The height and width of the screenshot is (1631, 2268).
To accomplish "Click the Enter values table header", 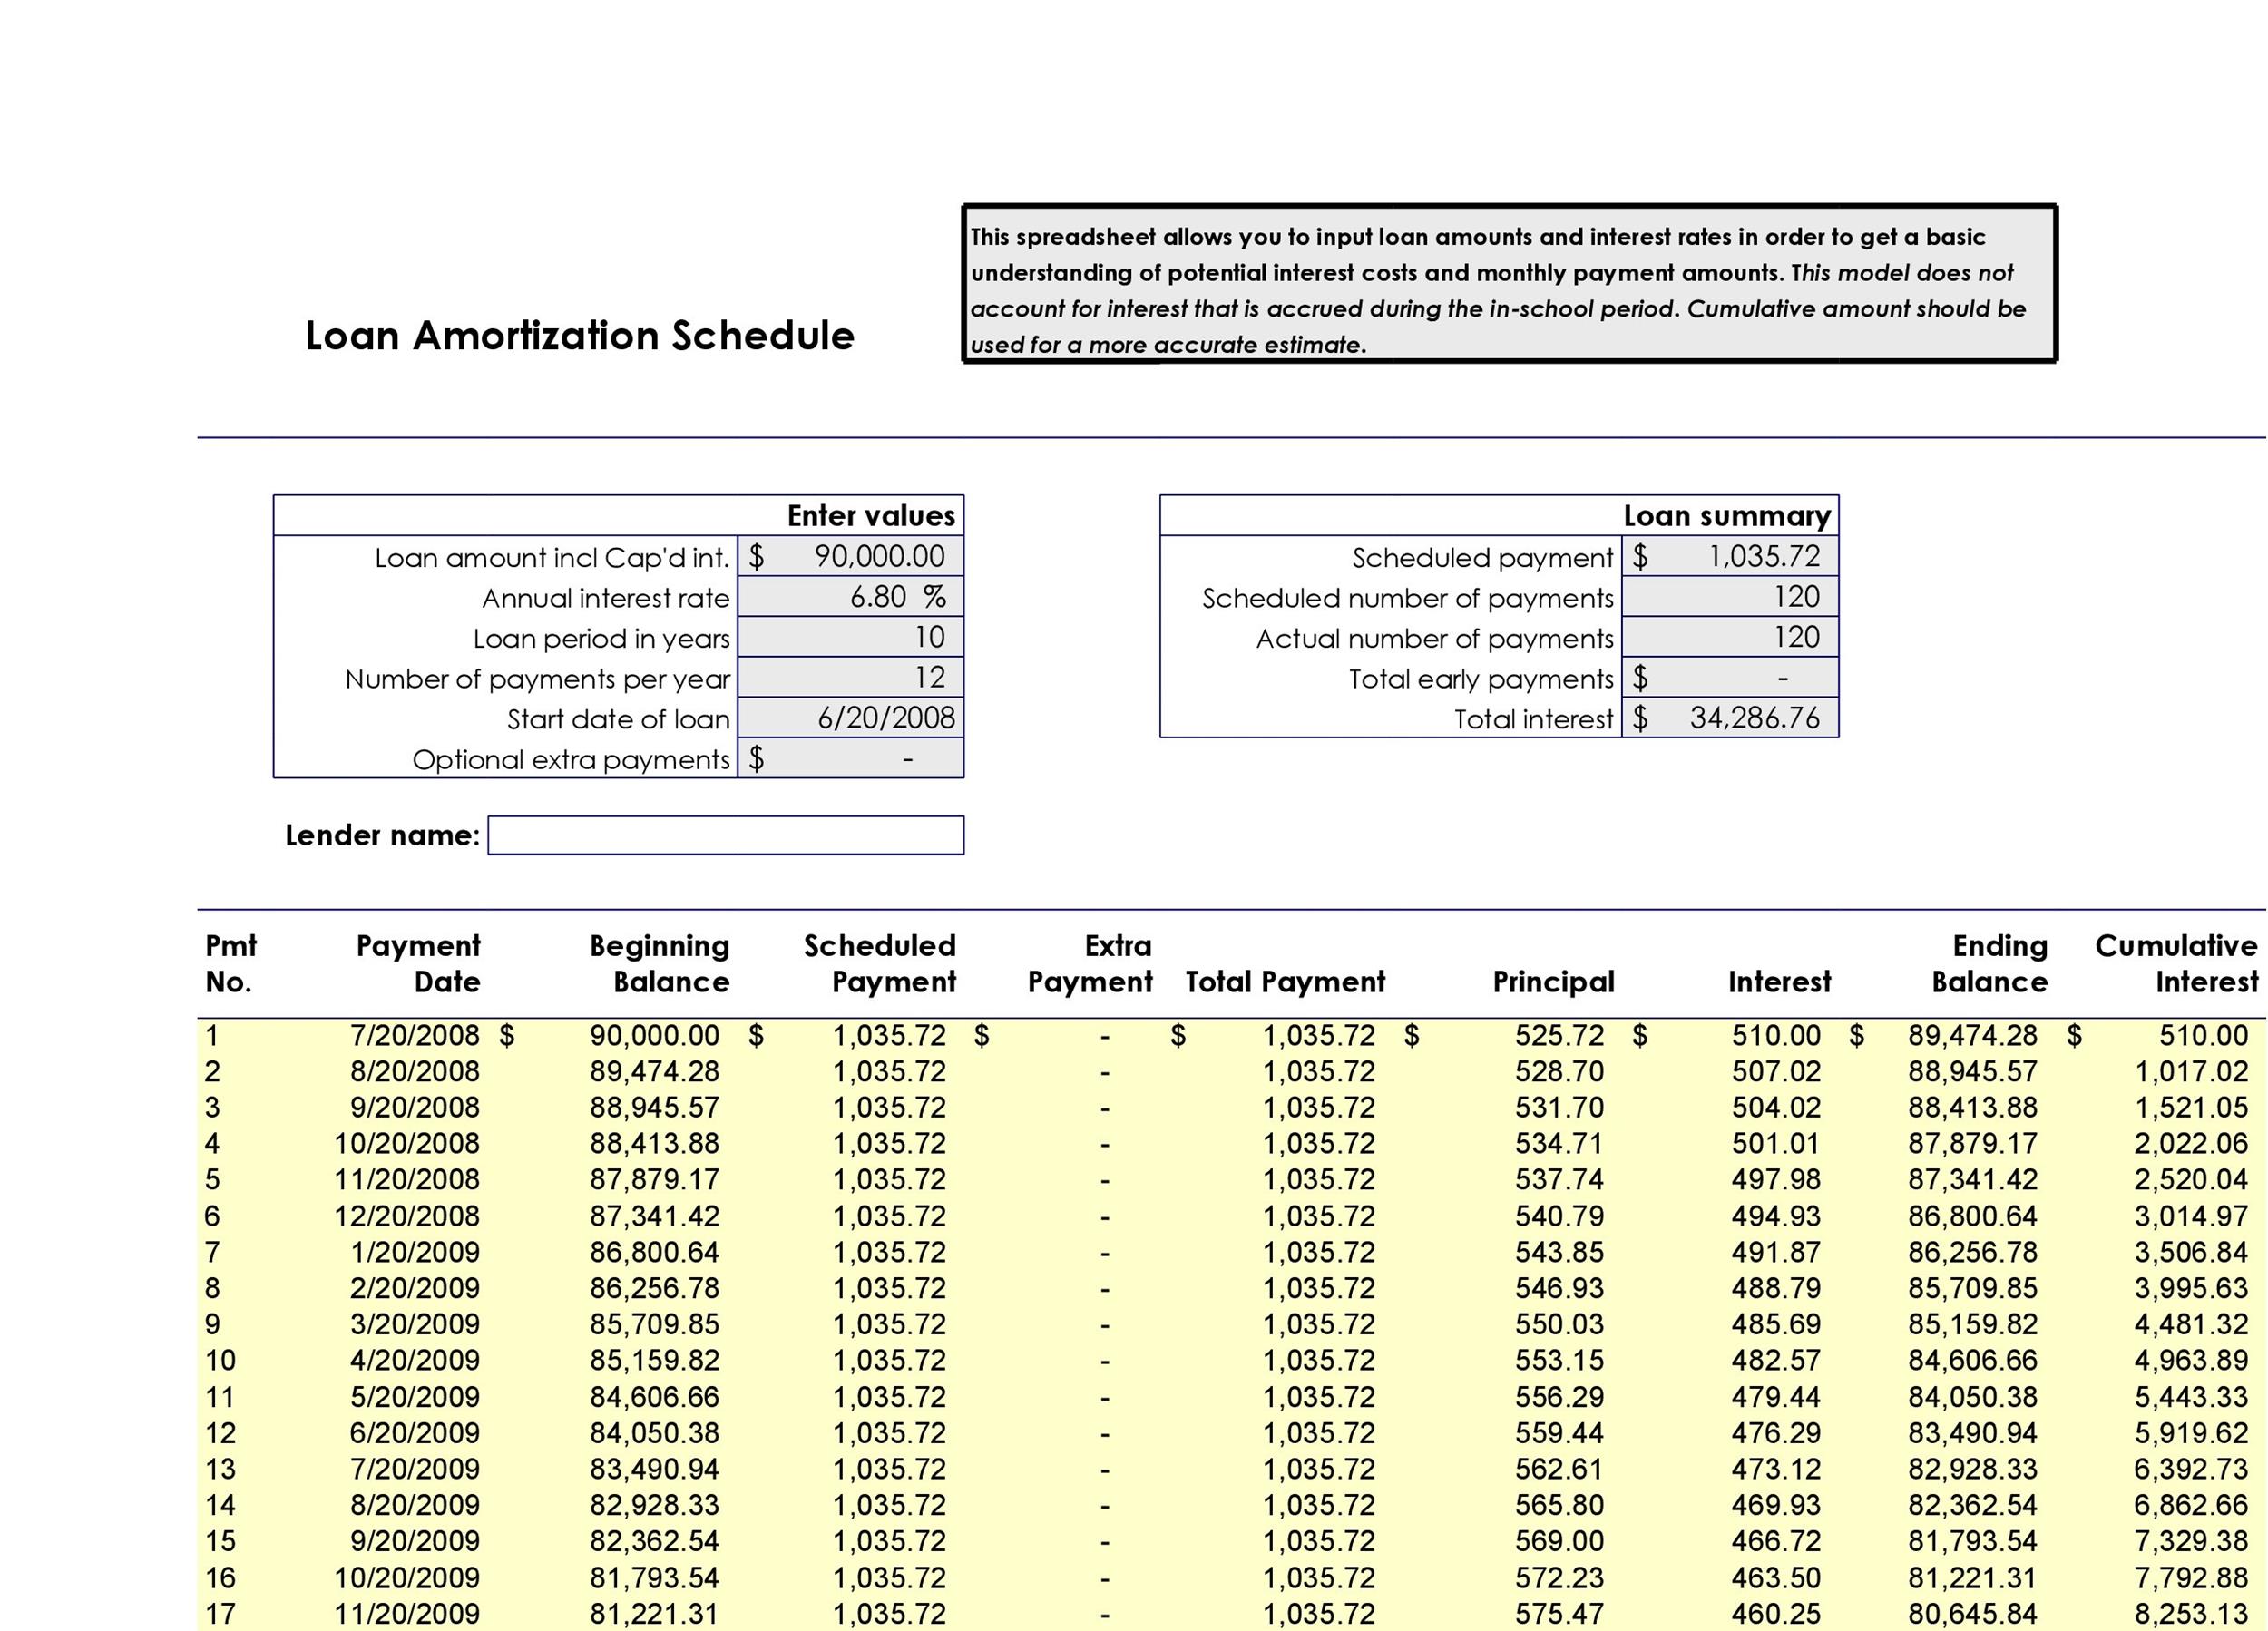I will tap(870, 516).
